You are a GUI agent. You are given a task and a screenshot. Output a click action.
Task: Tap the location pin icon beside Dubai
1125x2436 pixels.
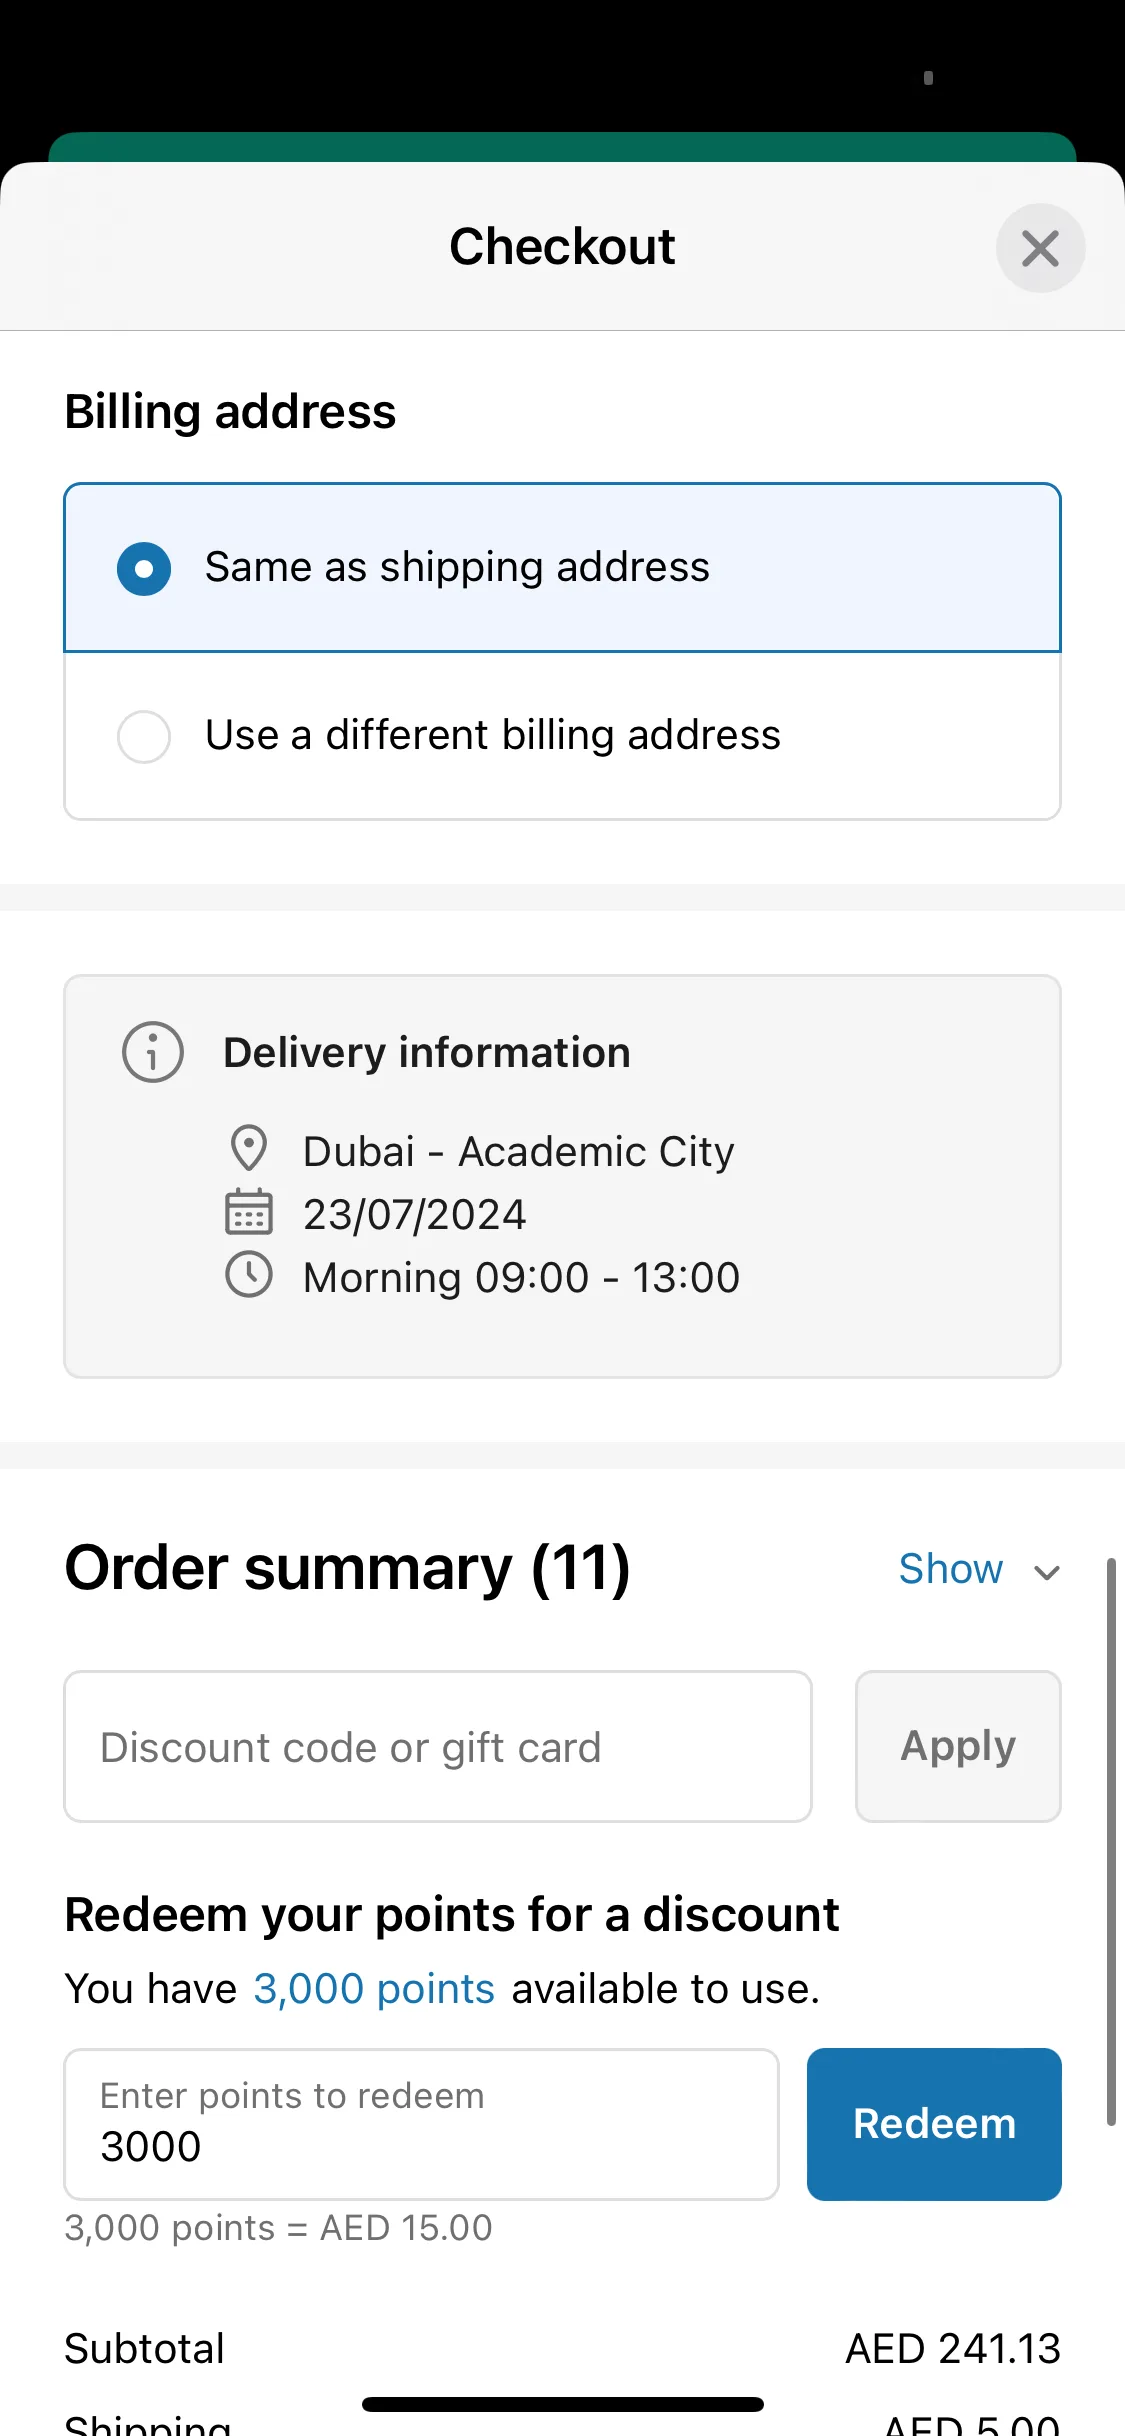pos(248,1149)
